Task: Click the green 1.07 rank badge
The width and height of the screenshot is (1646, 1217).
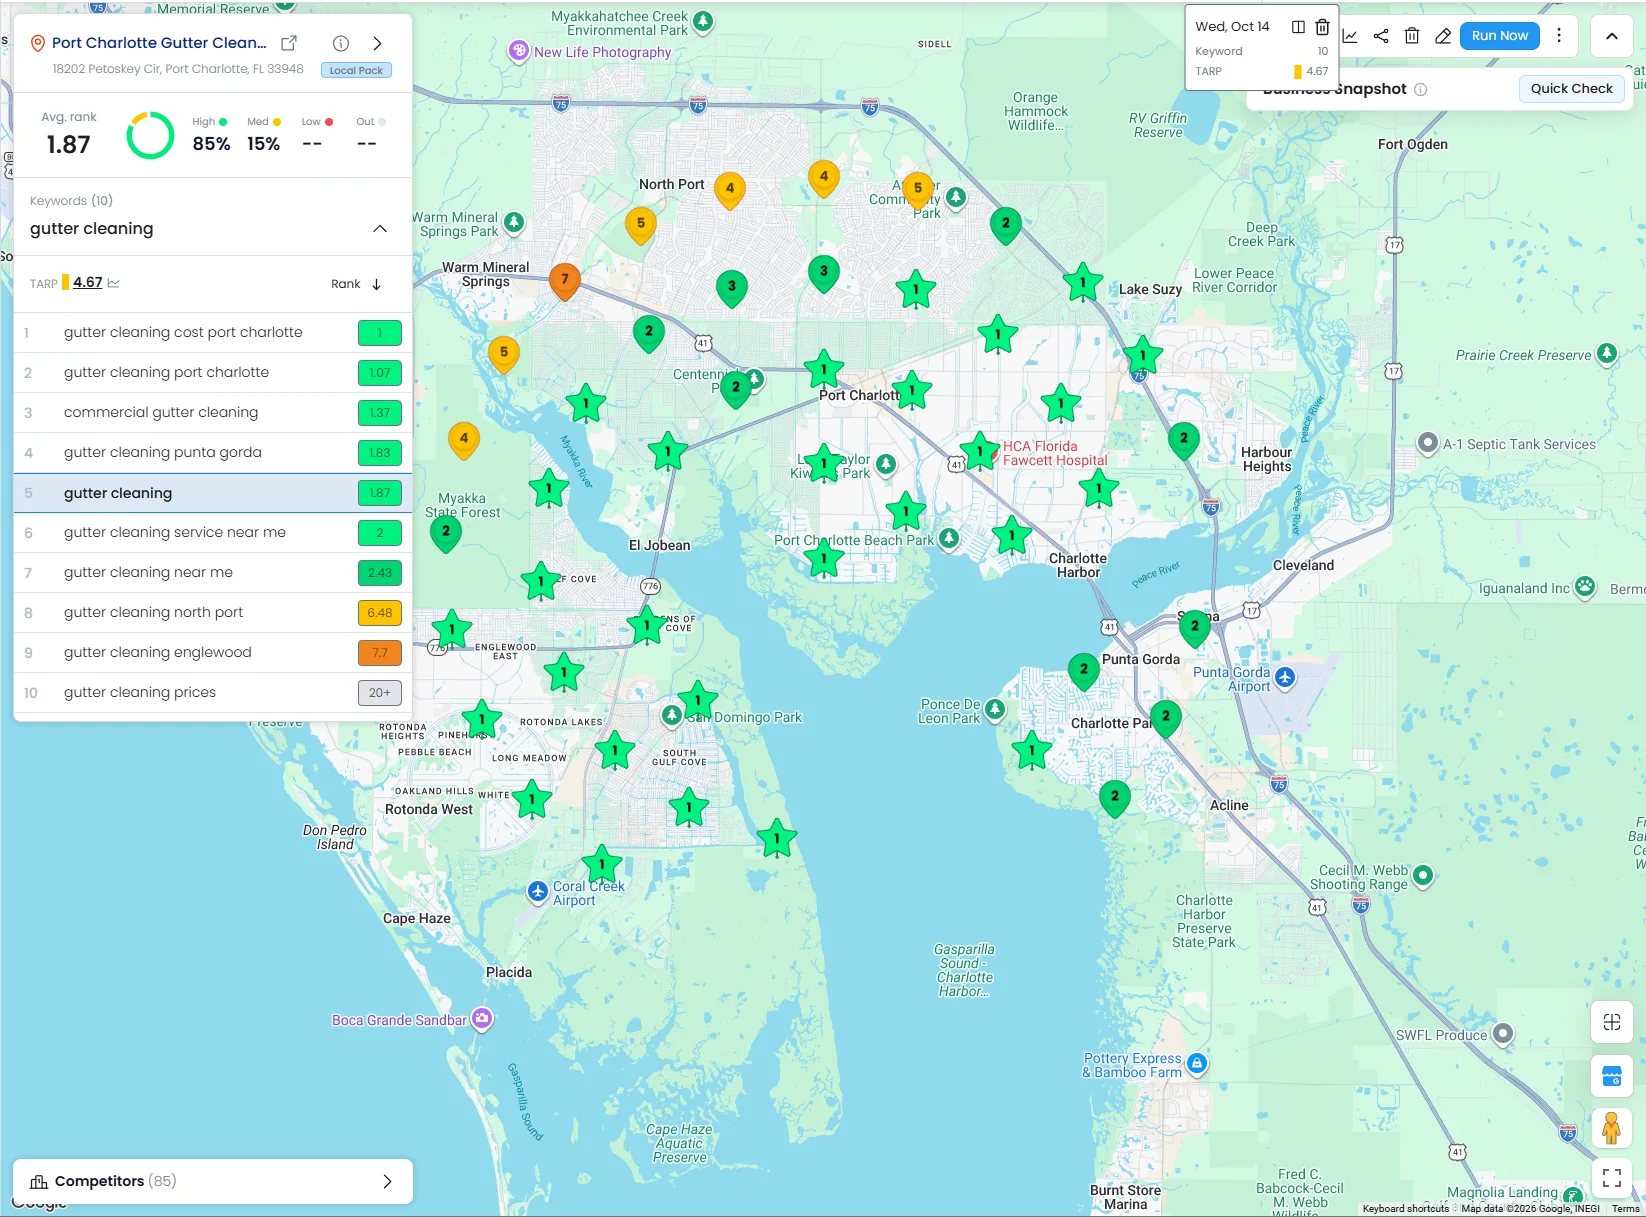Action: [380, 373]
